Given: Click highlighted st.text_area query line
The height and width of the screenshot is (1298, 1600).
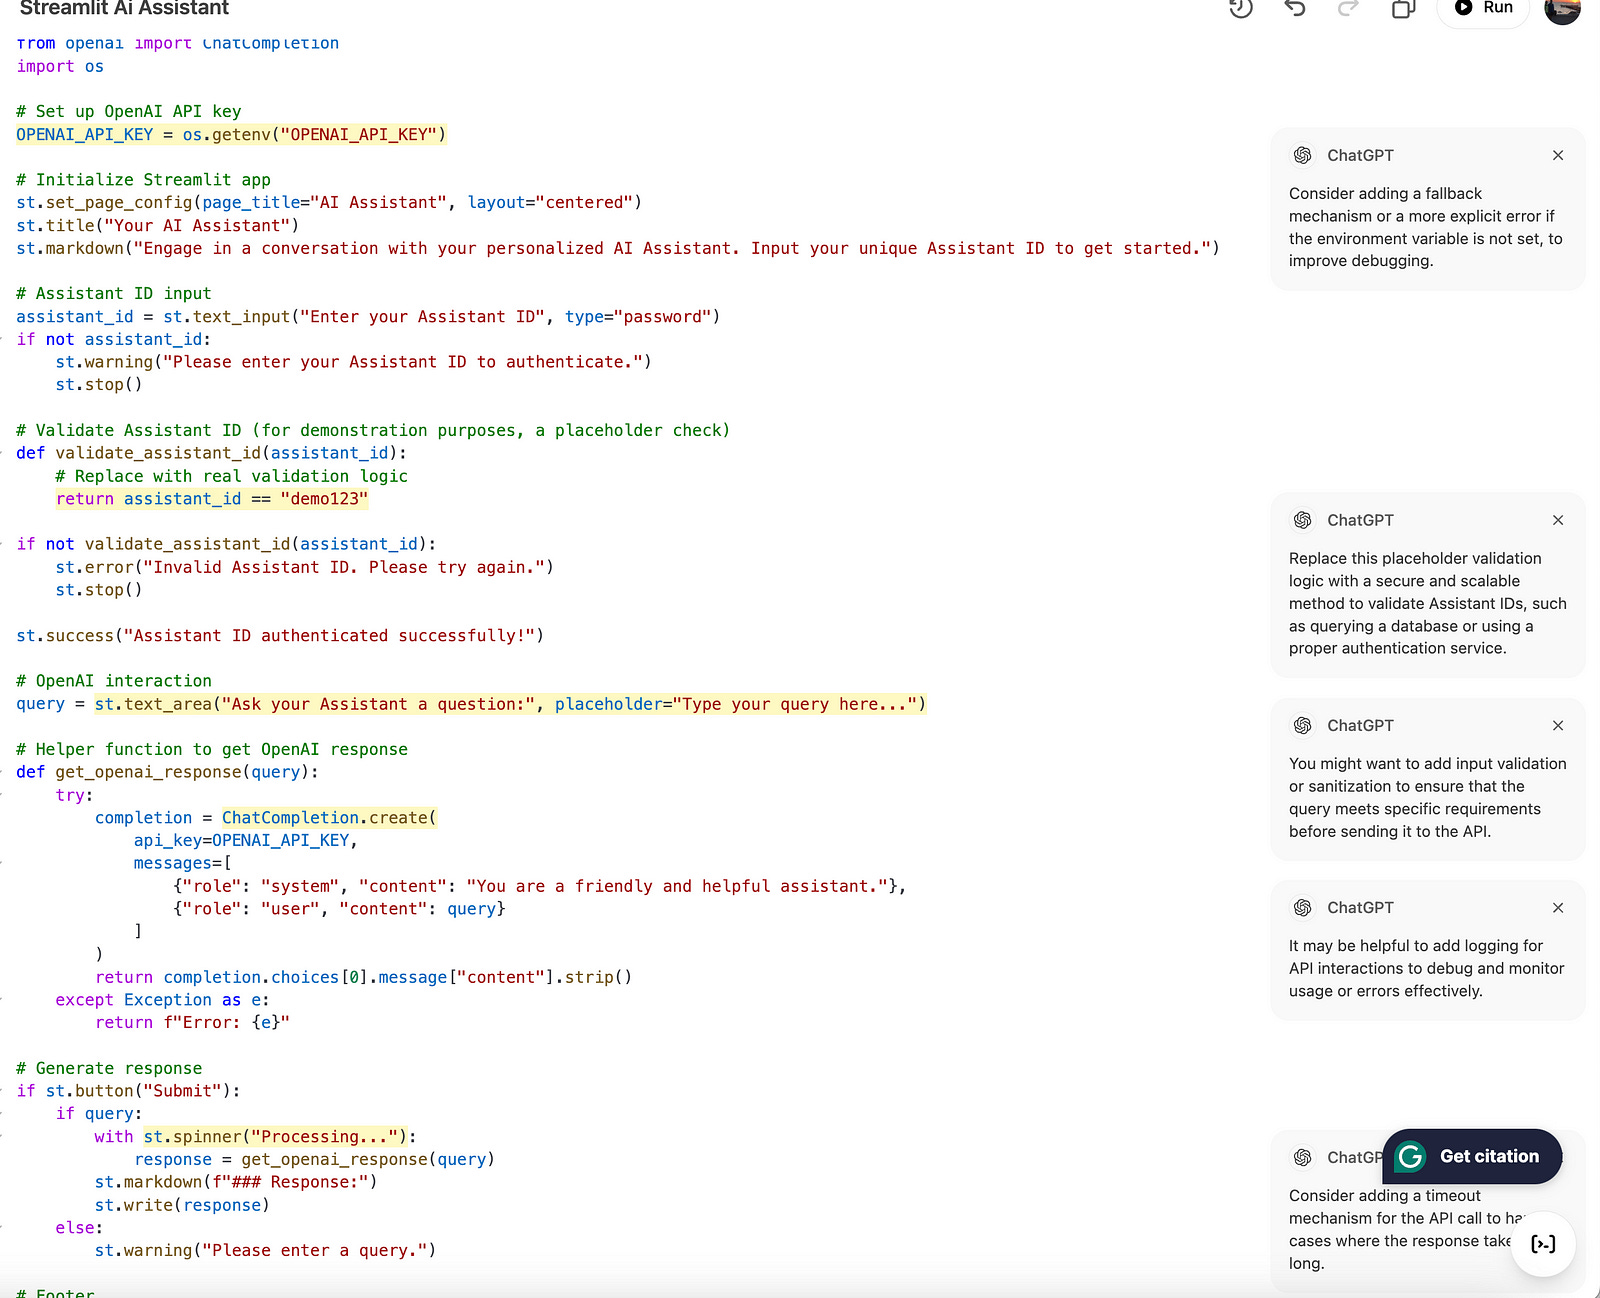Looking at the screenshot, I should [510, 704].
